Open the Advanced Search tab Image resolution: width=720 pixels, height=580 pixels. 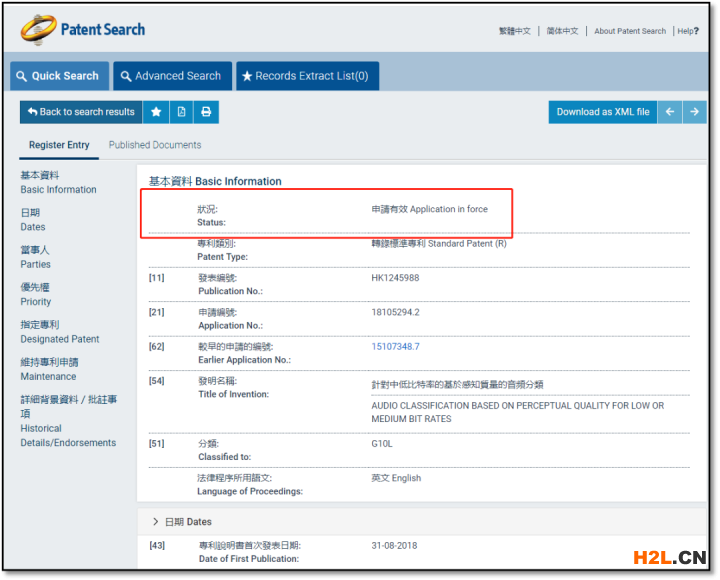pyautogui.click(x=170, y=76)
